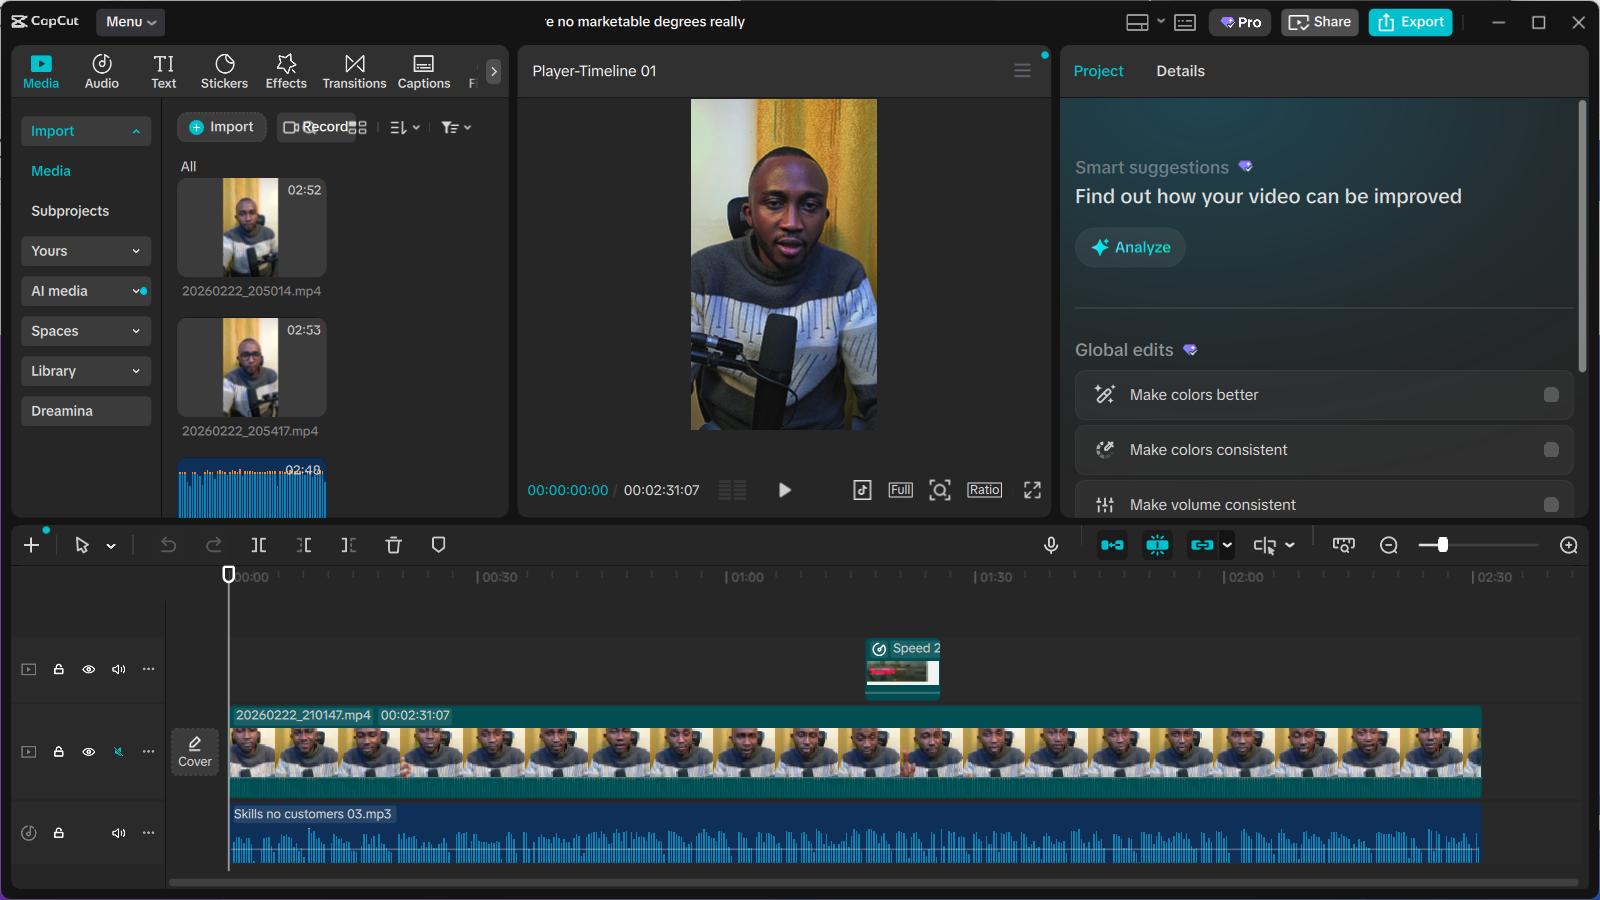Open the Player panel hamburger menu
The width and height of the screenshot is (1600, 900).
[x=1022, y=71]
